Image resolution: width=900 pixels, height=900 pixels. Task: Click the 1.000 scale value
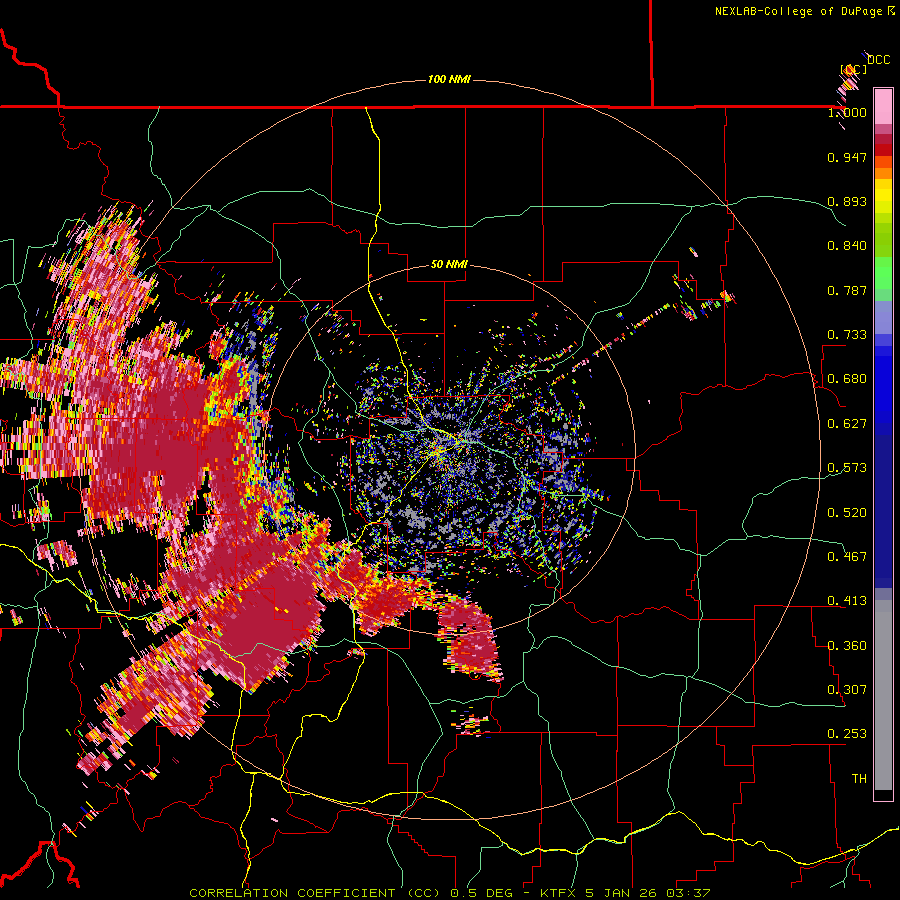(847, 112)
